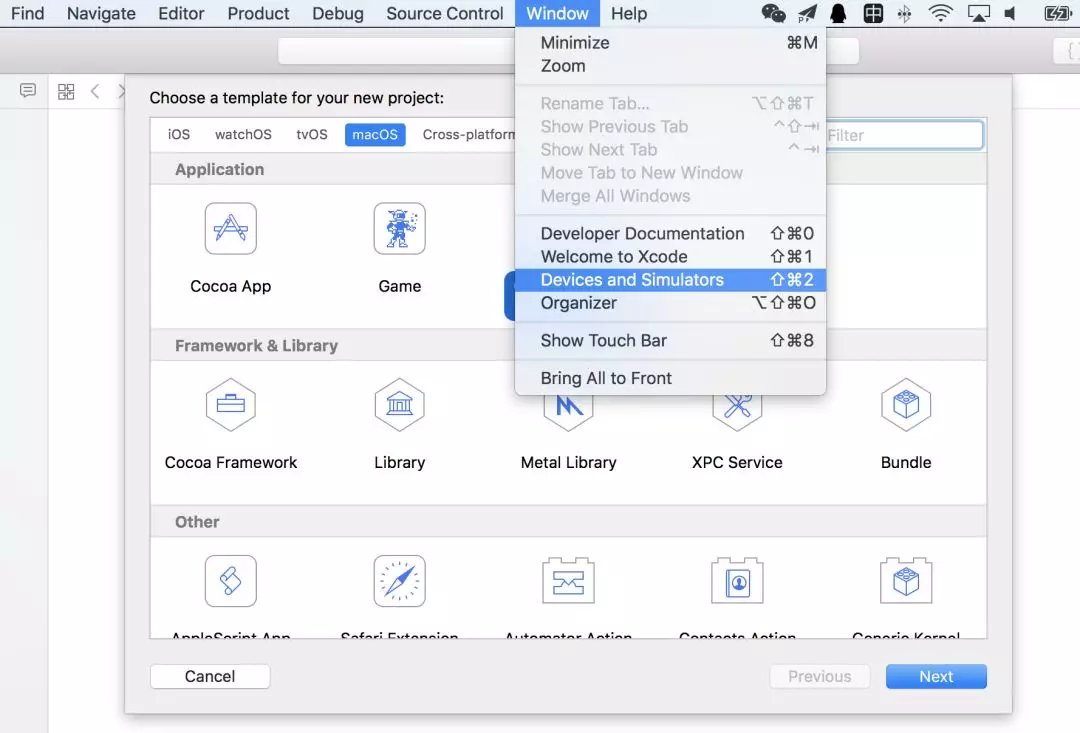The image size is (1080, 733).
Task: Select the Safari Extension compass icon
Action: point(399,581)
